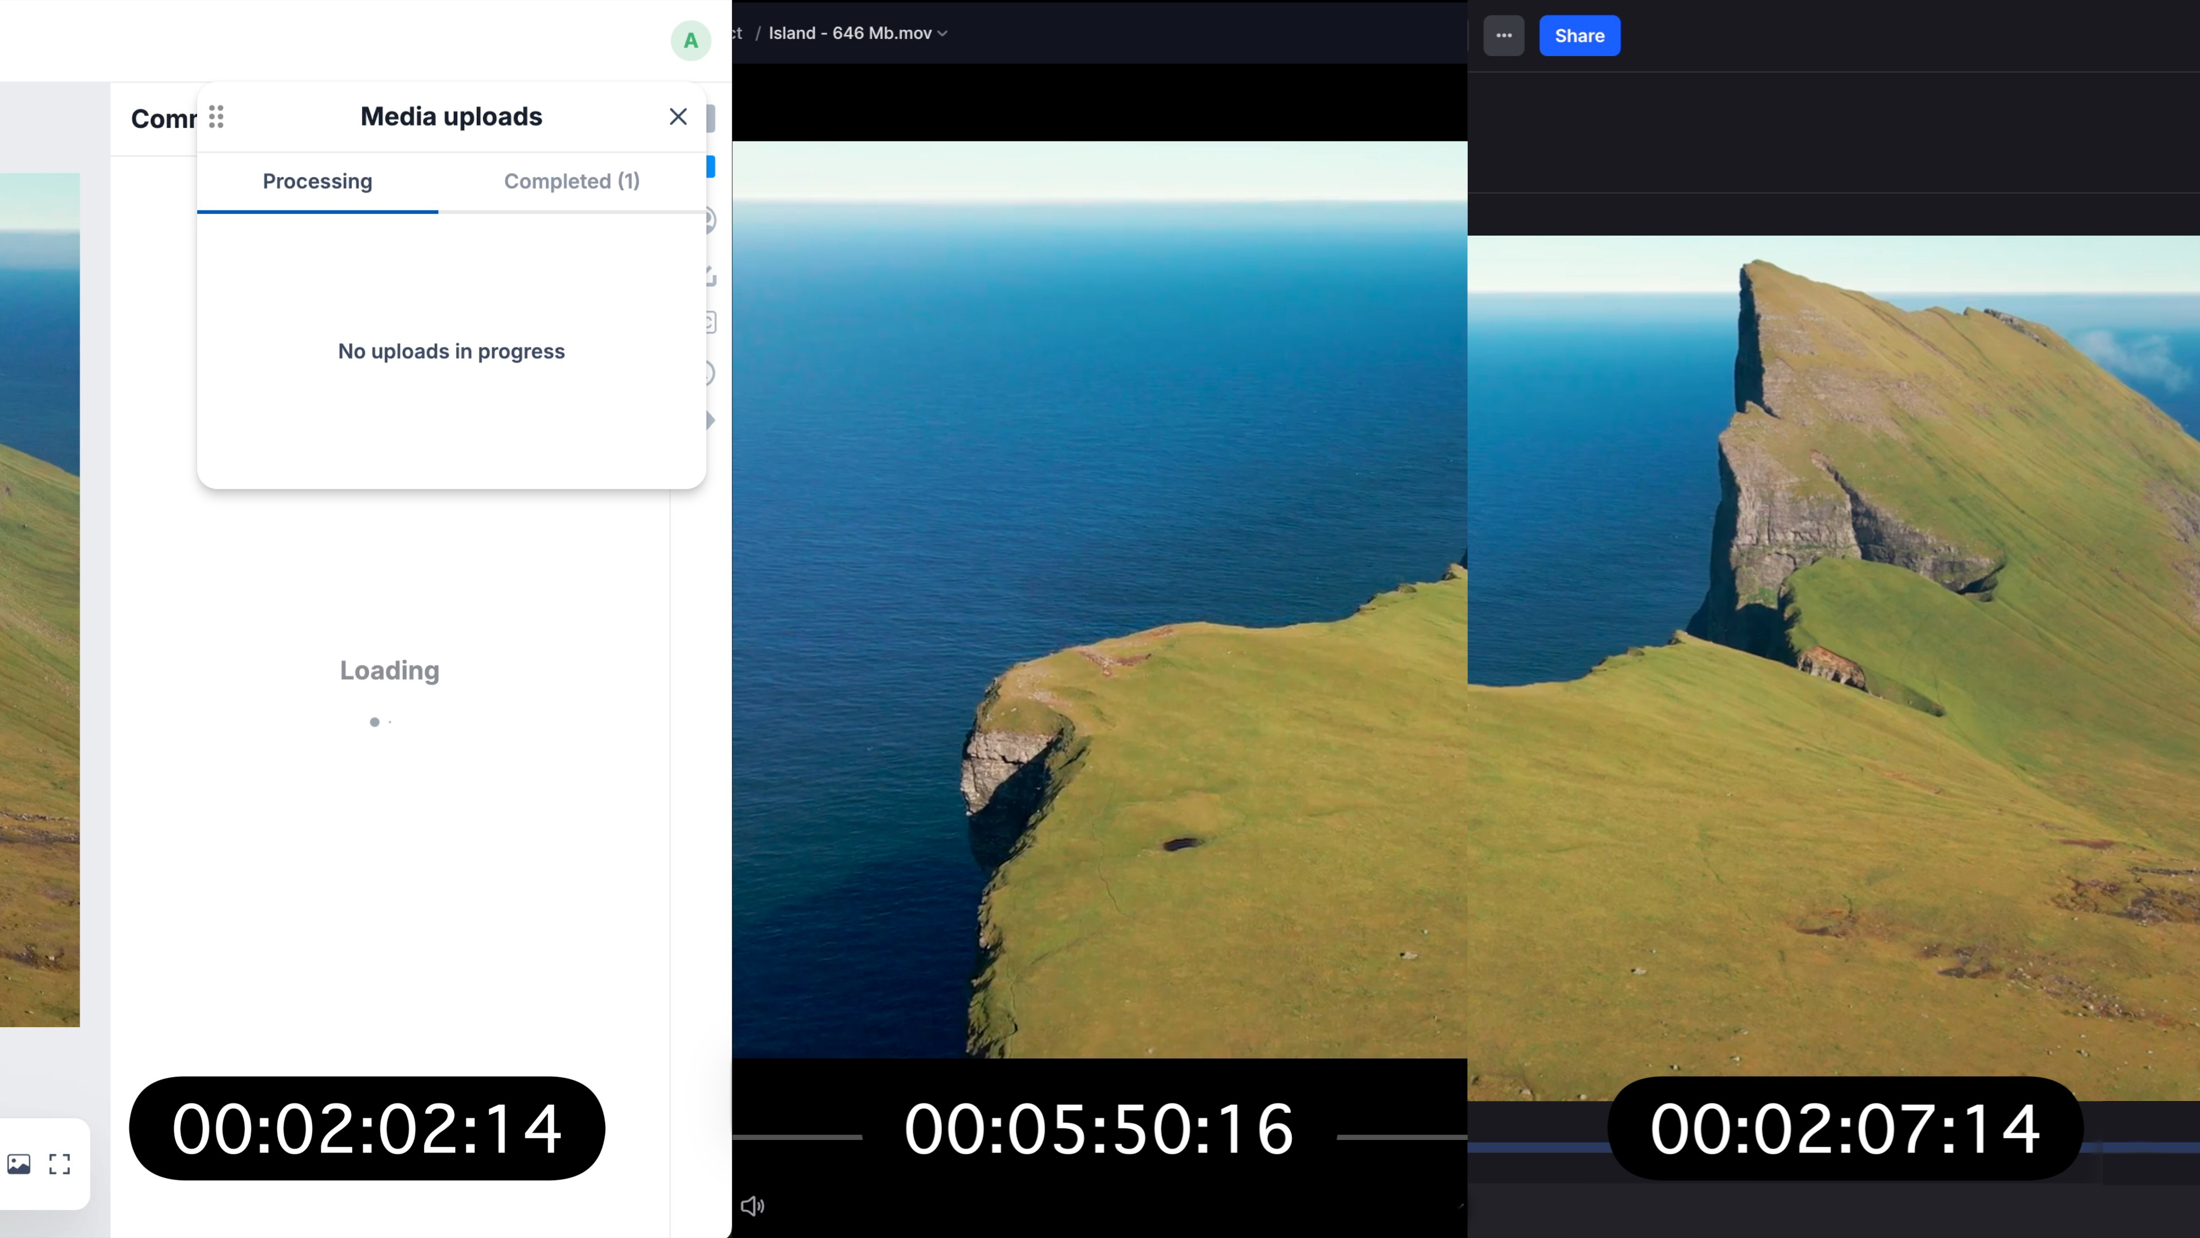The height and width of the screenshot is (1238, 2200).
Task: Mute the video with the speaker icon
Action: coord(752,1206)
